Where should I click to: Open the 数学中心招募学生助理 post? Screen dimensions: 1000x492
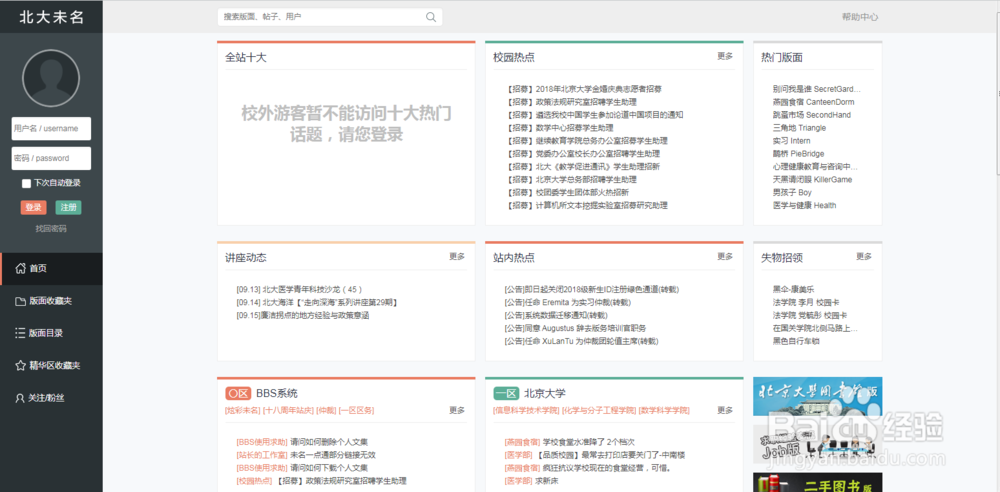coord(562,128)
